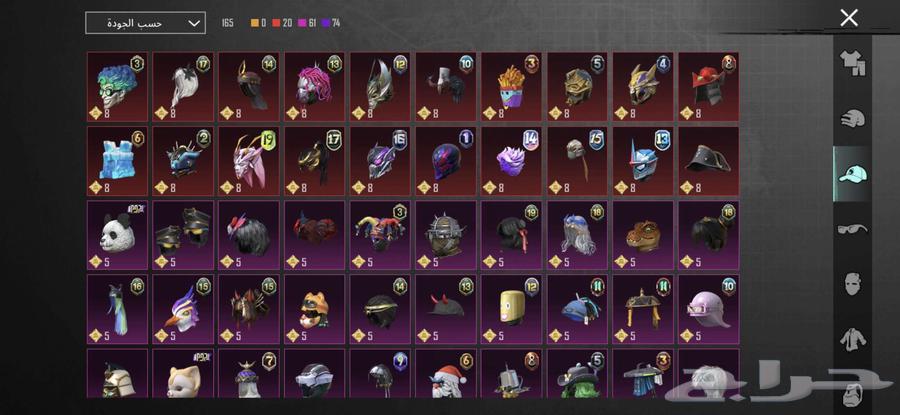Choose the french fries box hat
The height and width of the screenshot is (415, 900).
511,87
